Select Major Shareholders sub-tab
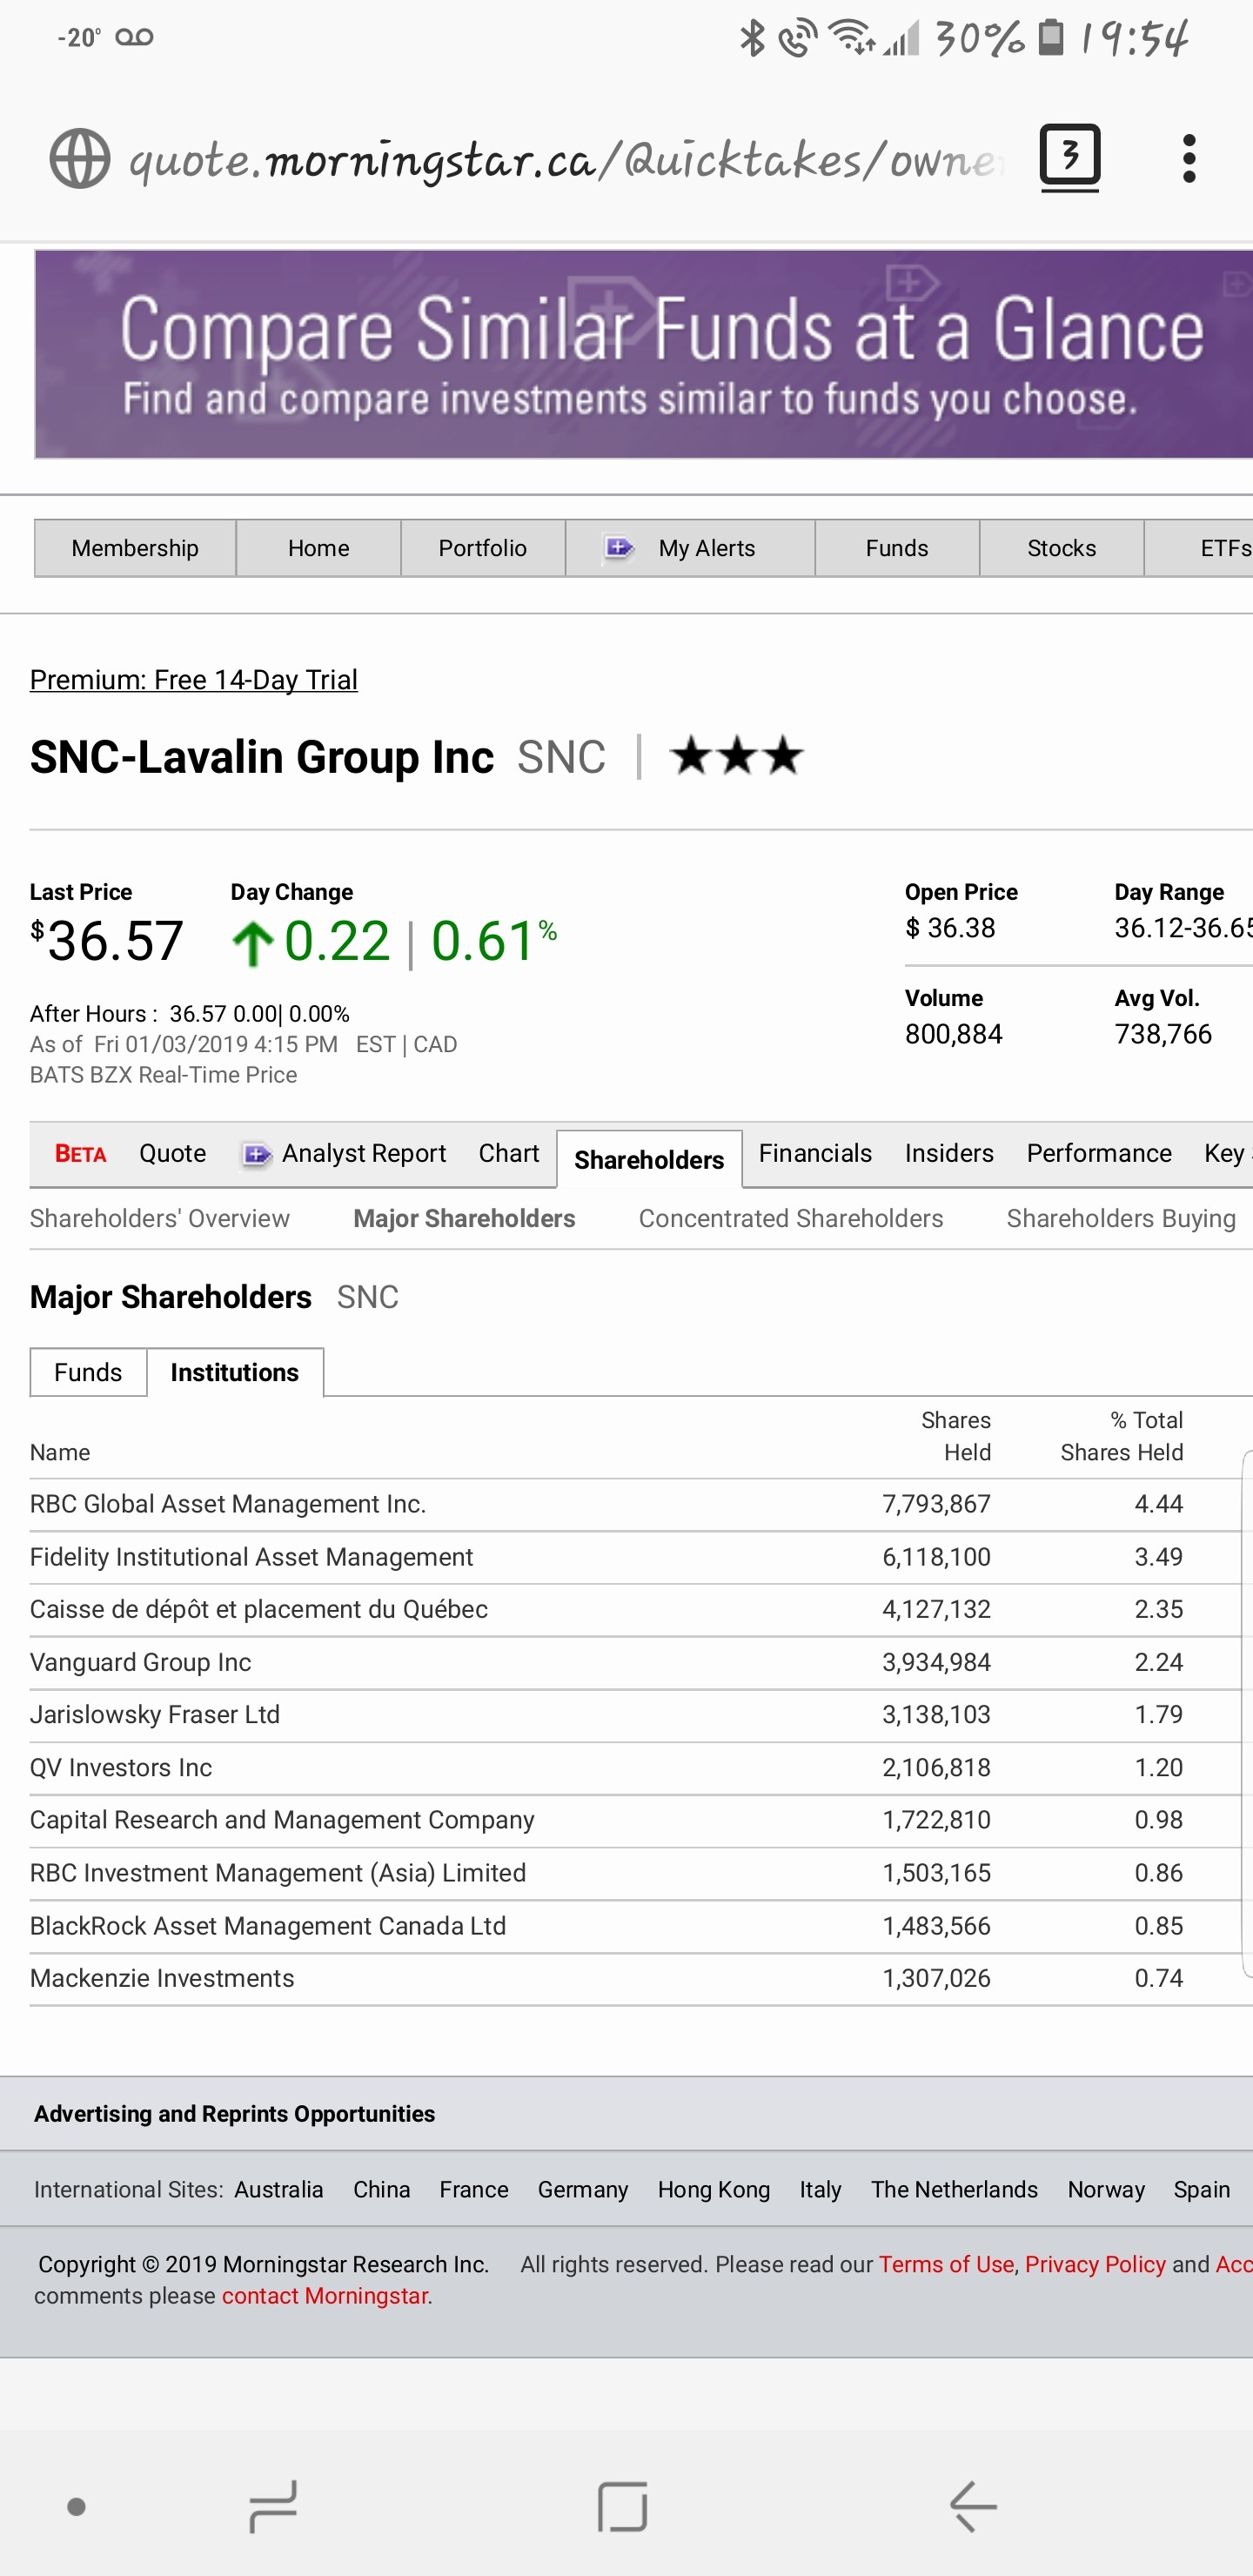This screenshot has width=1253, height=2576. (x=464, y=1219)
